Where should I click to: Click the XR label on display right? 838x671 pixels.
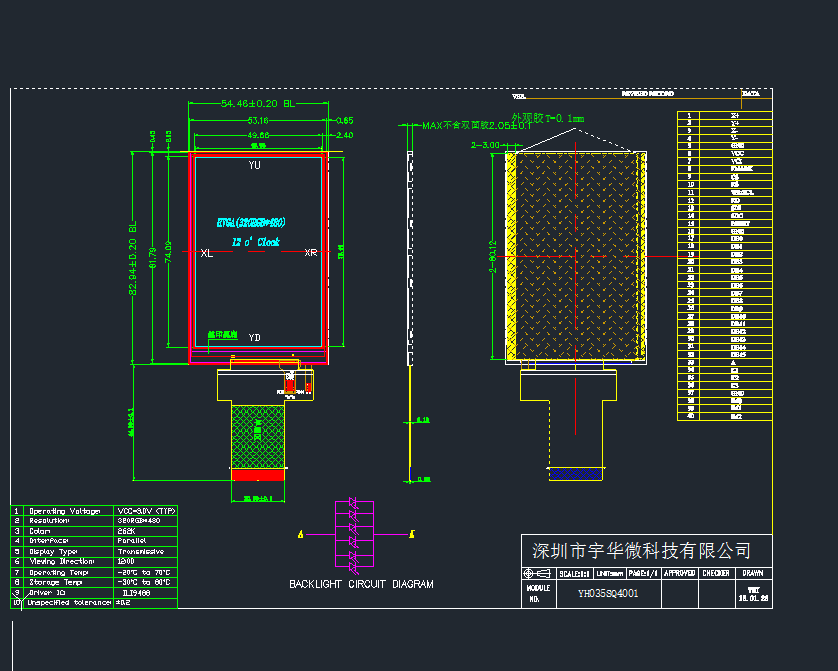pyautogui.click(x=310, y=254)
